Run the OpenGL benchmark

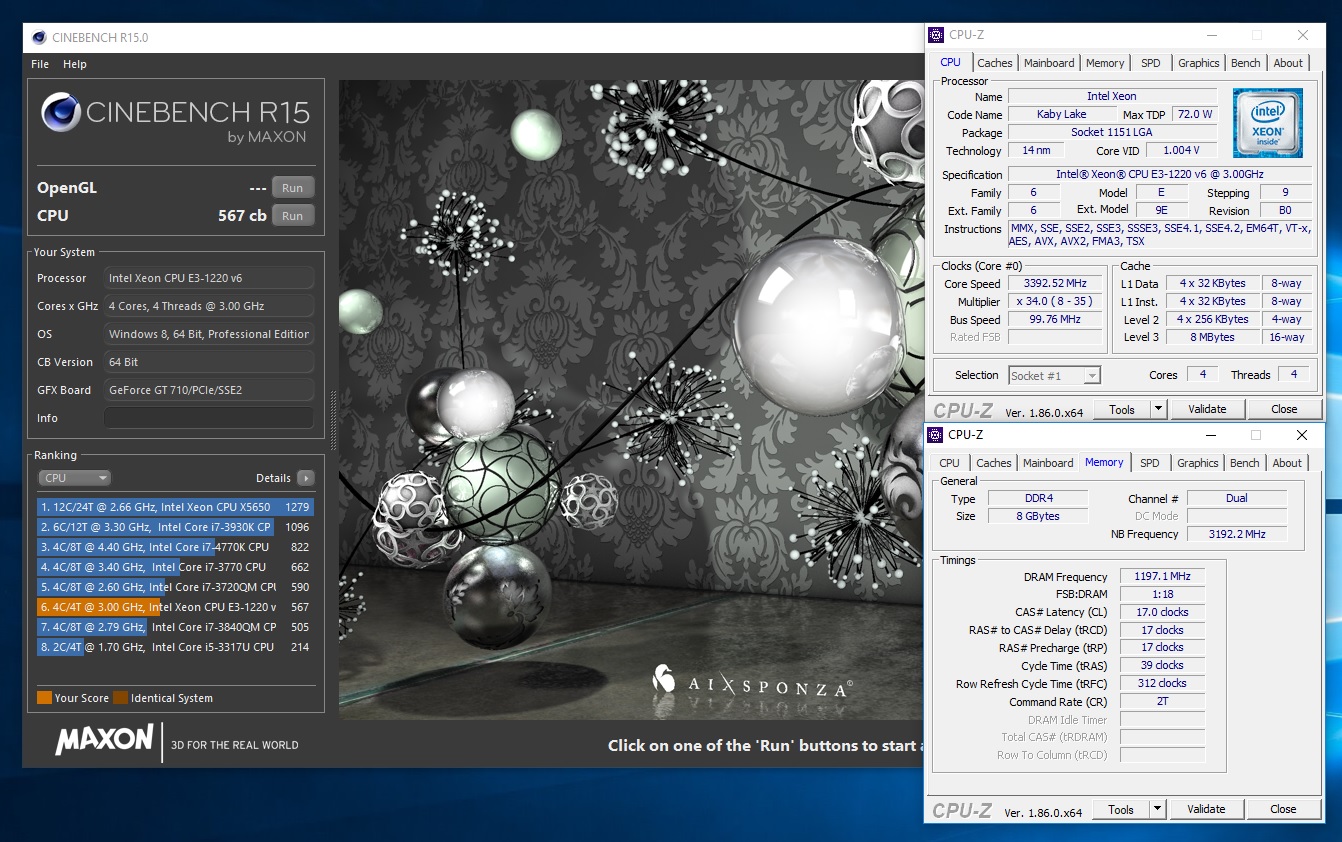coord(292,188)
